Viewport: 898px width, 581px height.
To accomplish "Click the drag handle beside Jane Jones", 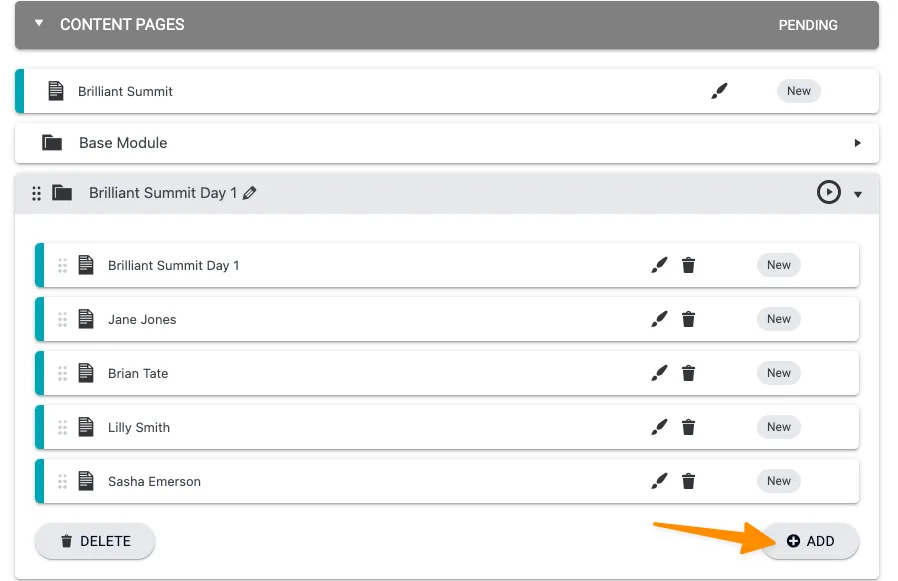I will coord(62,319).
